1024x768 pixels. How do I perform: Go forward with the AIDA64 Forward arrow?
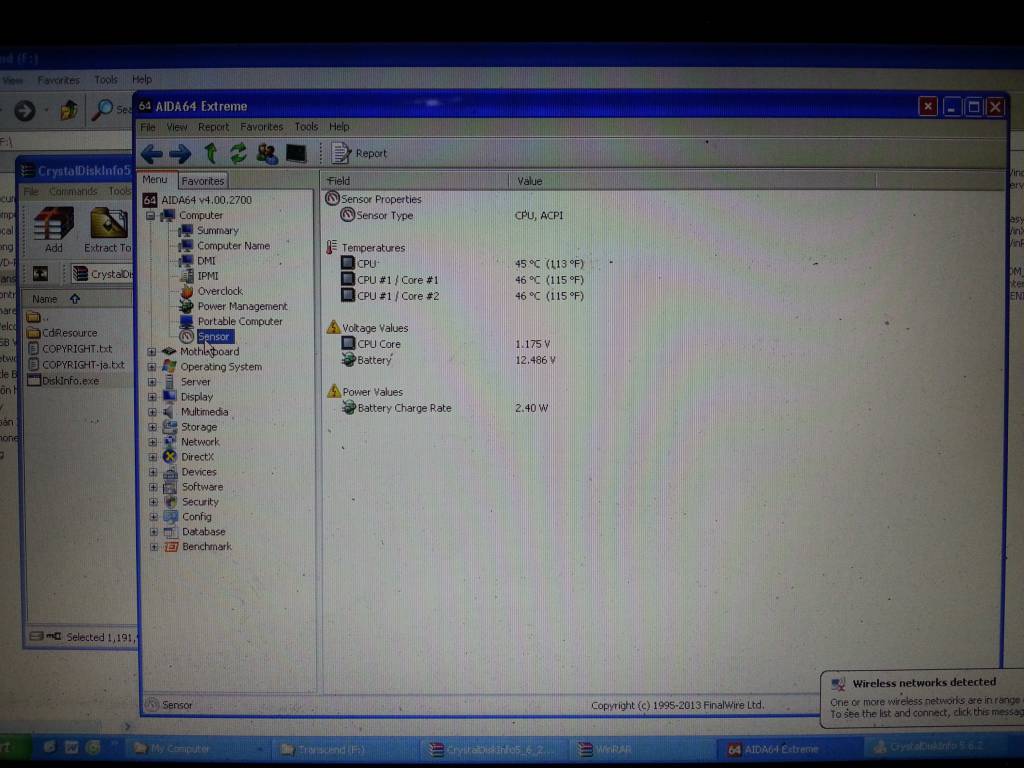click(180, 154)
